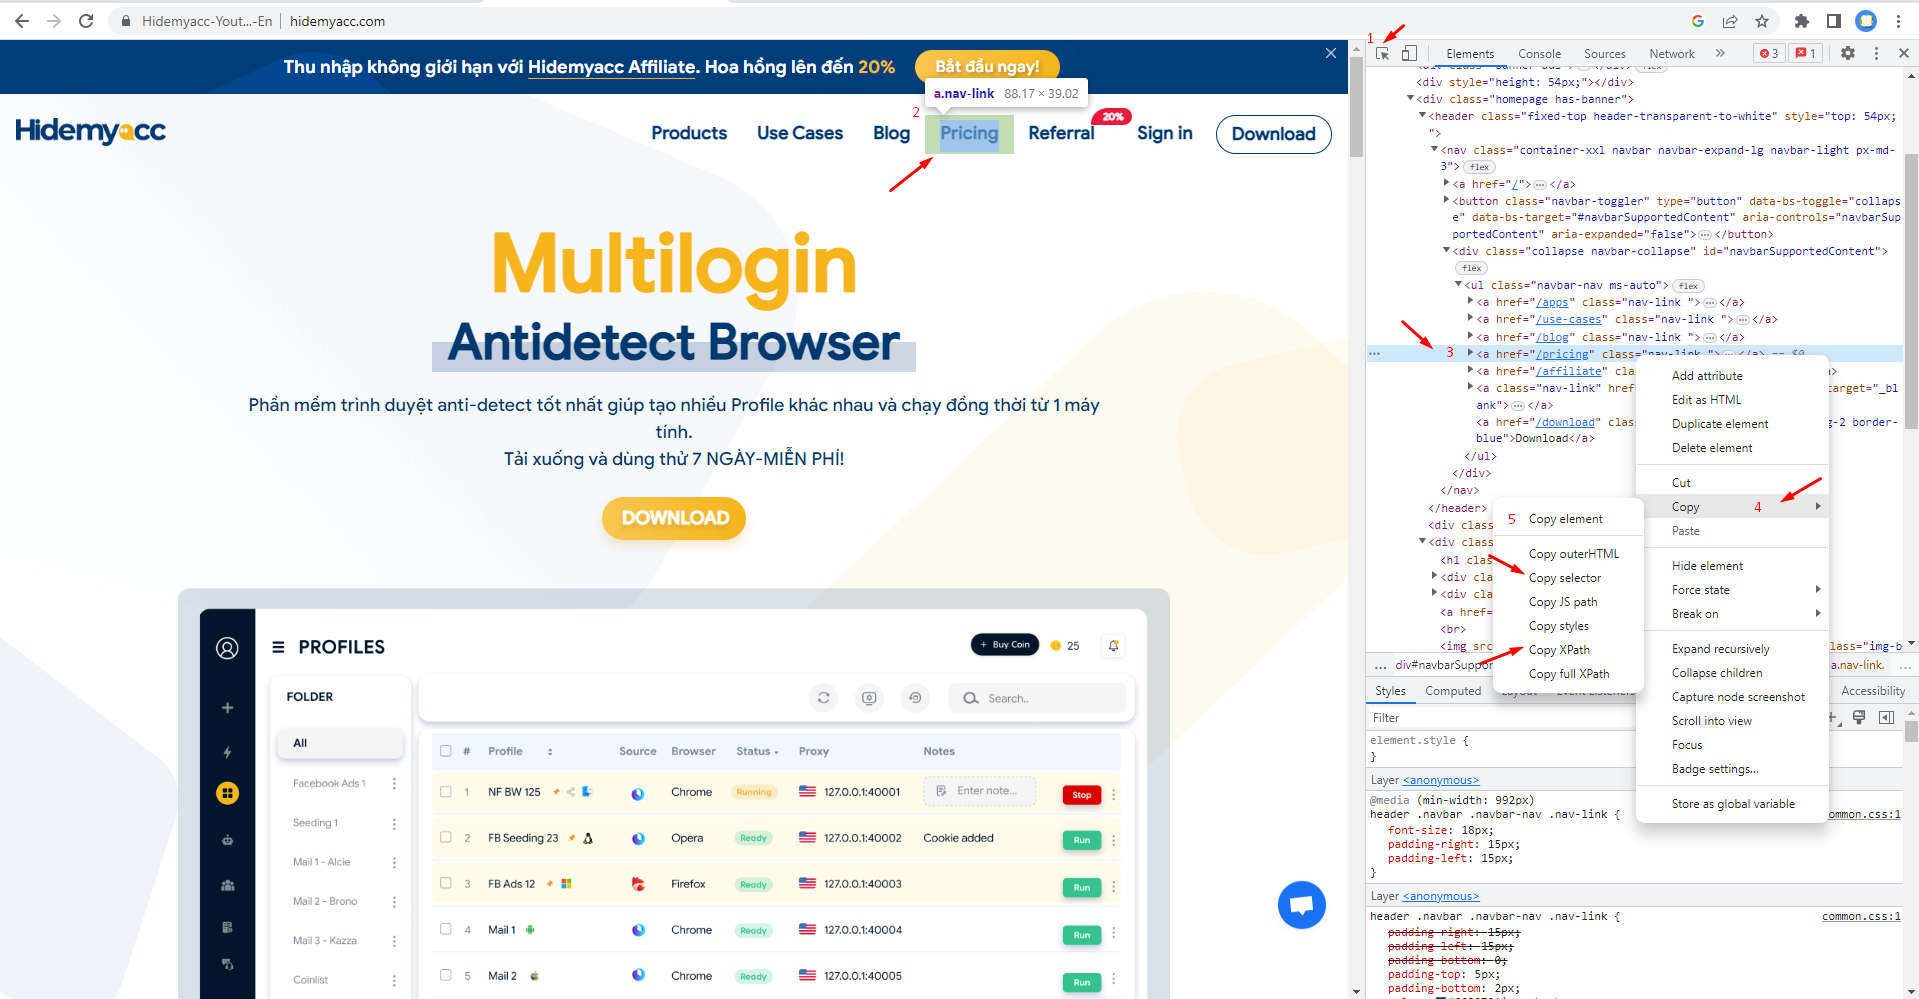The width and height of the screenshot is (1919, 999).
Task: Switch to the Console tab
Action: coord(1539,54)
